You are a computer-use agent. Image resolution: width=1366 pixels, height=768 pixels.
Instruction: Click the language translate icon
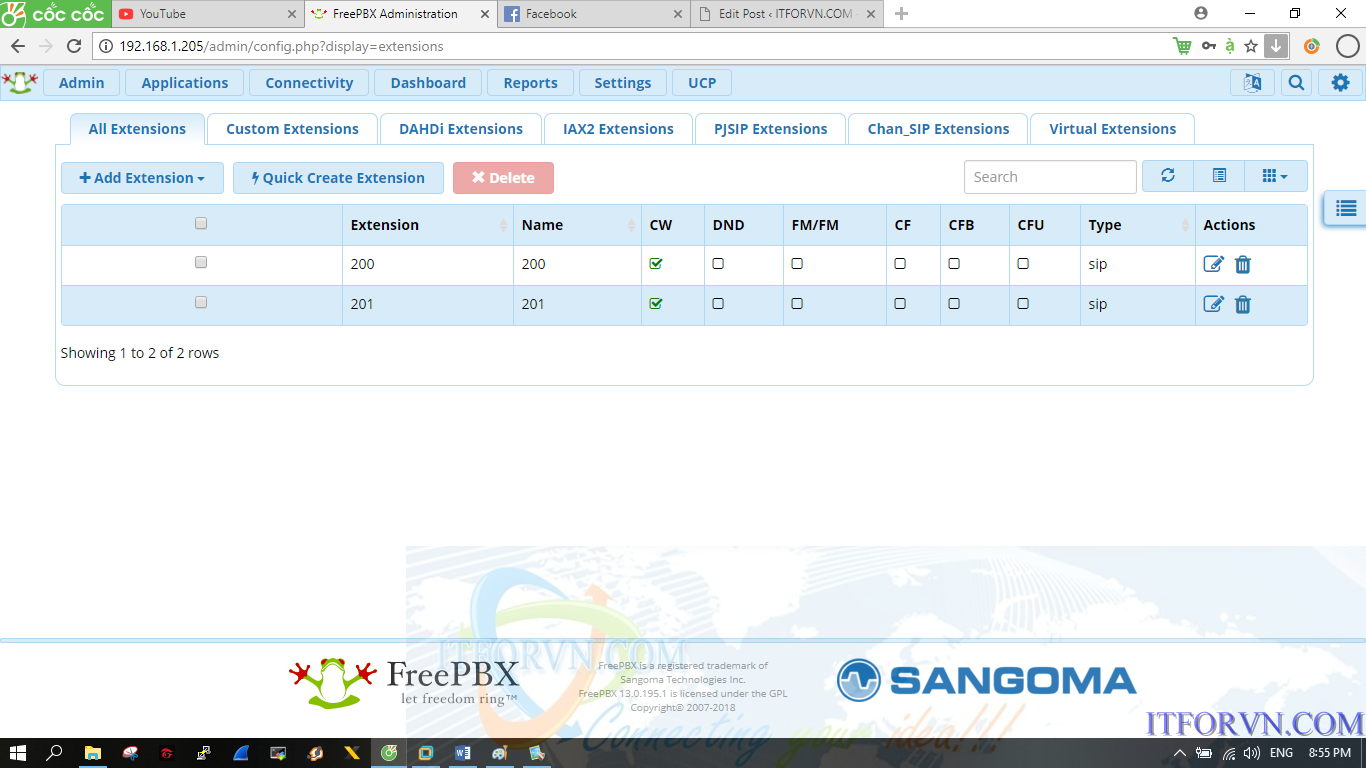[1252, 83]
